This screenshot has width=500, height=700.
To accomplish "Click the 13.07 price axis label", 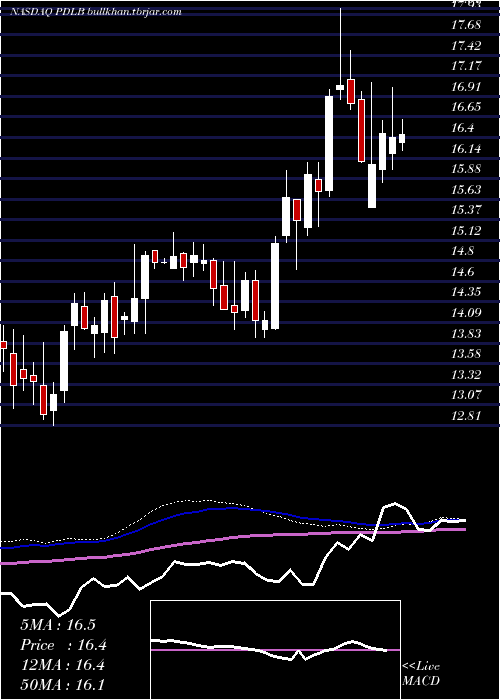I will (466, 395).
